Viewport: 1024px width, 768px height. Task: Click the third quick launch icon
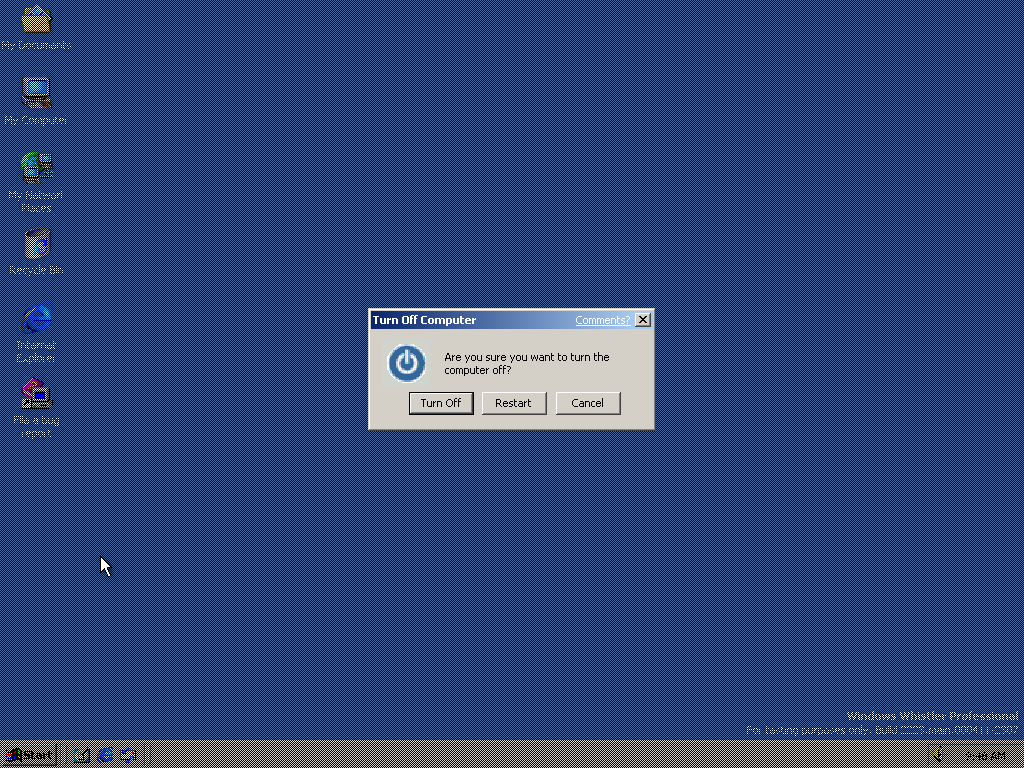point(128,756)
